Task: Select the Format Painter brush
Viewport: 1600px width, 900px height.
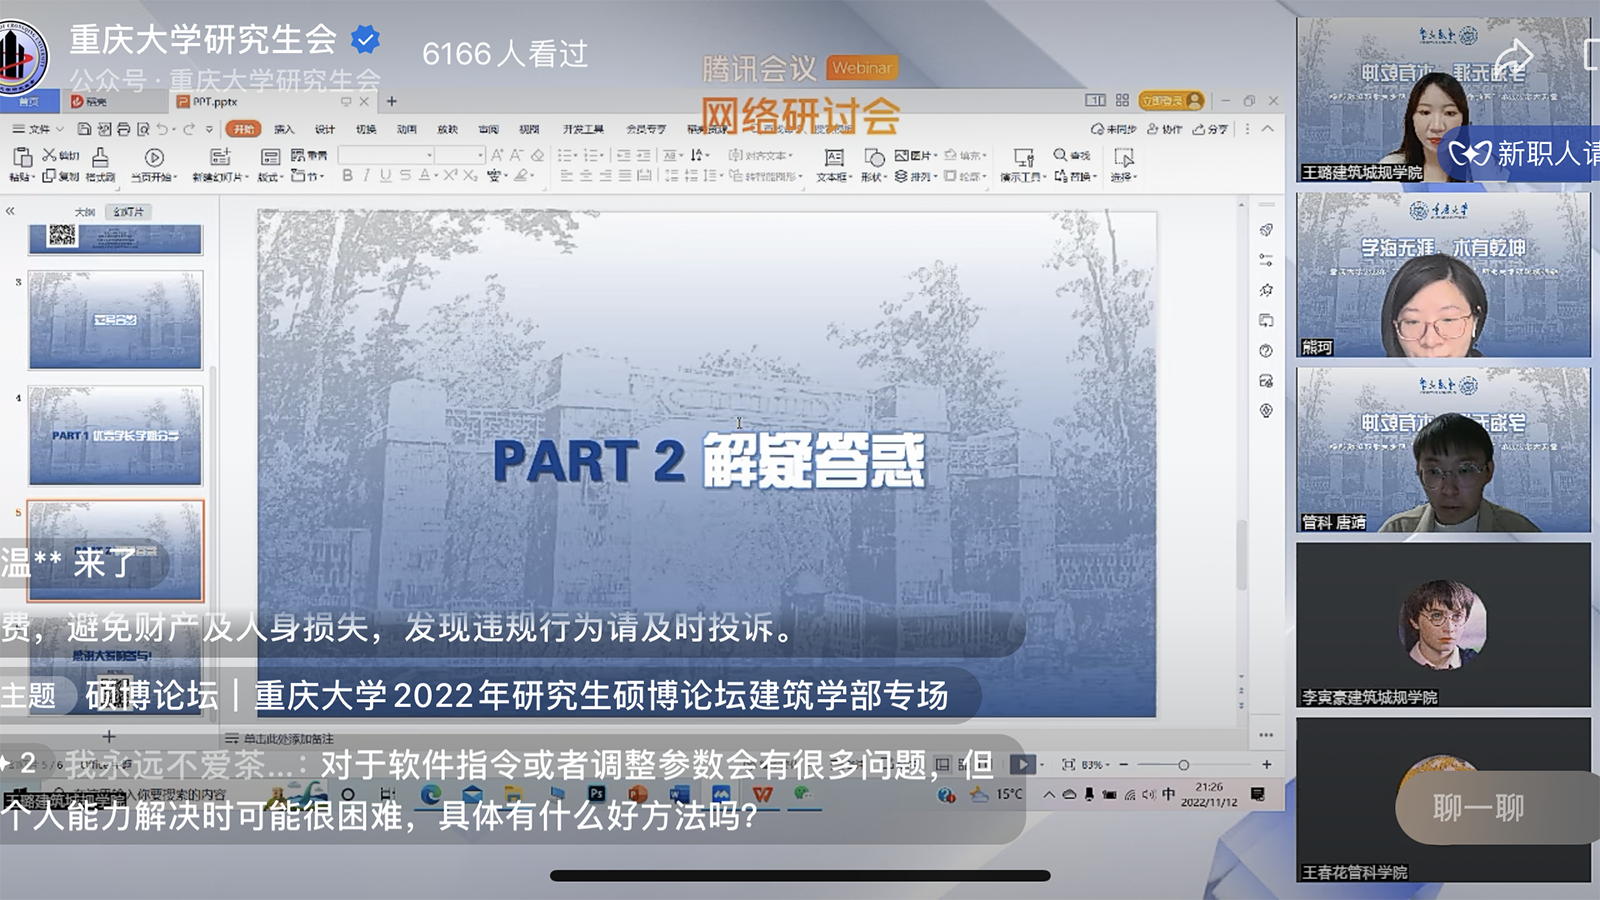Action: tap(100, 157)
